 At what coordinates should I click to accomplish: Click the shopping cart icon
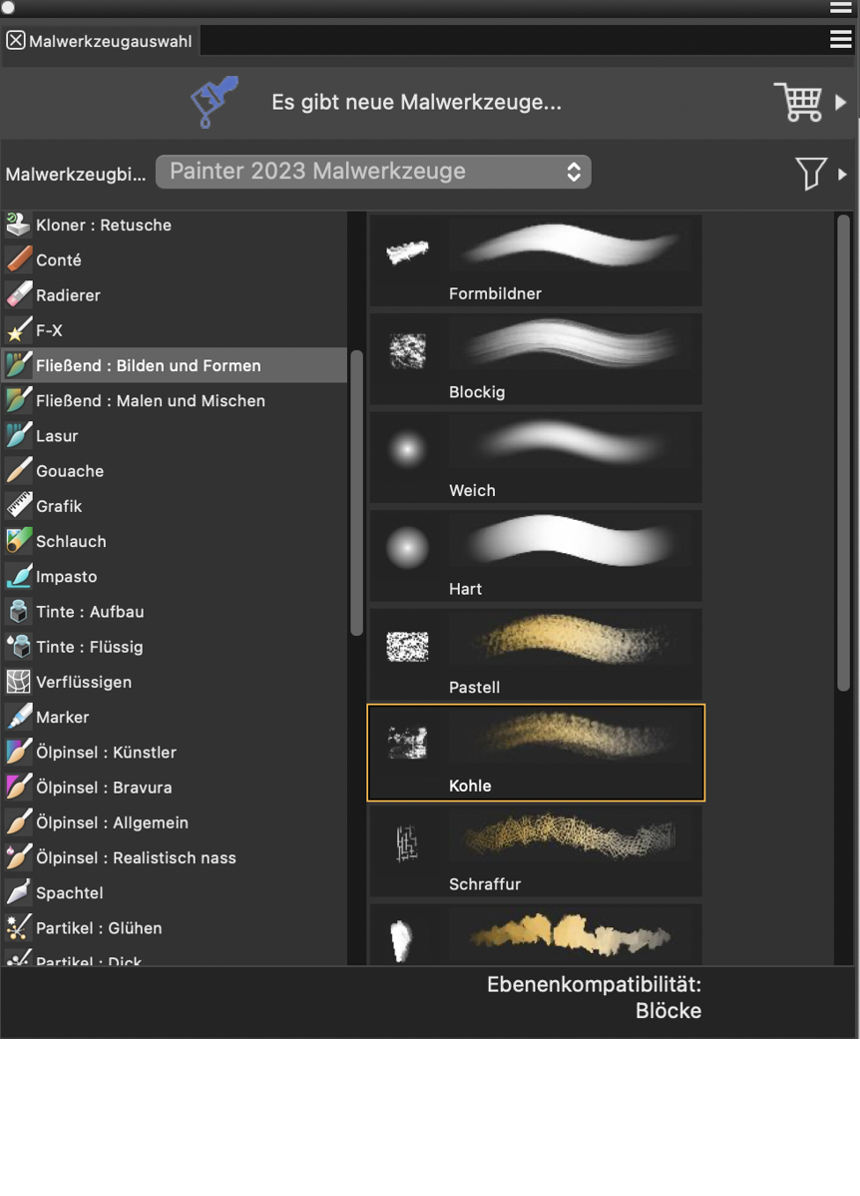[x=798, y=102]
